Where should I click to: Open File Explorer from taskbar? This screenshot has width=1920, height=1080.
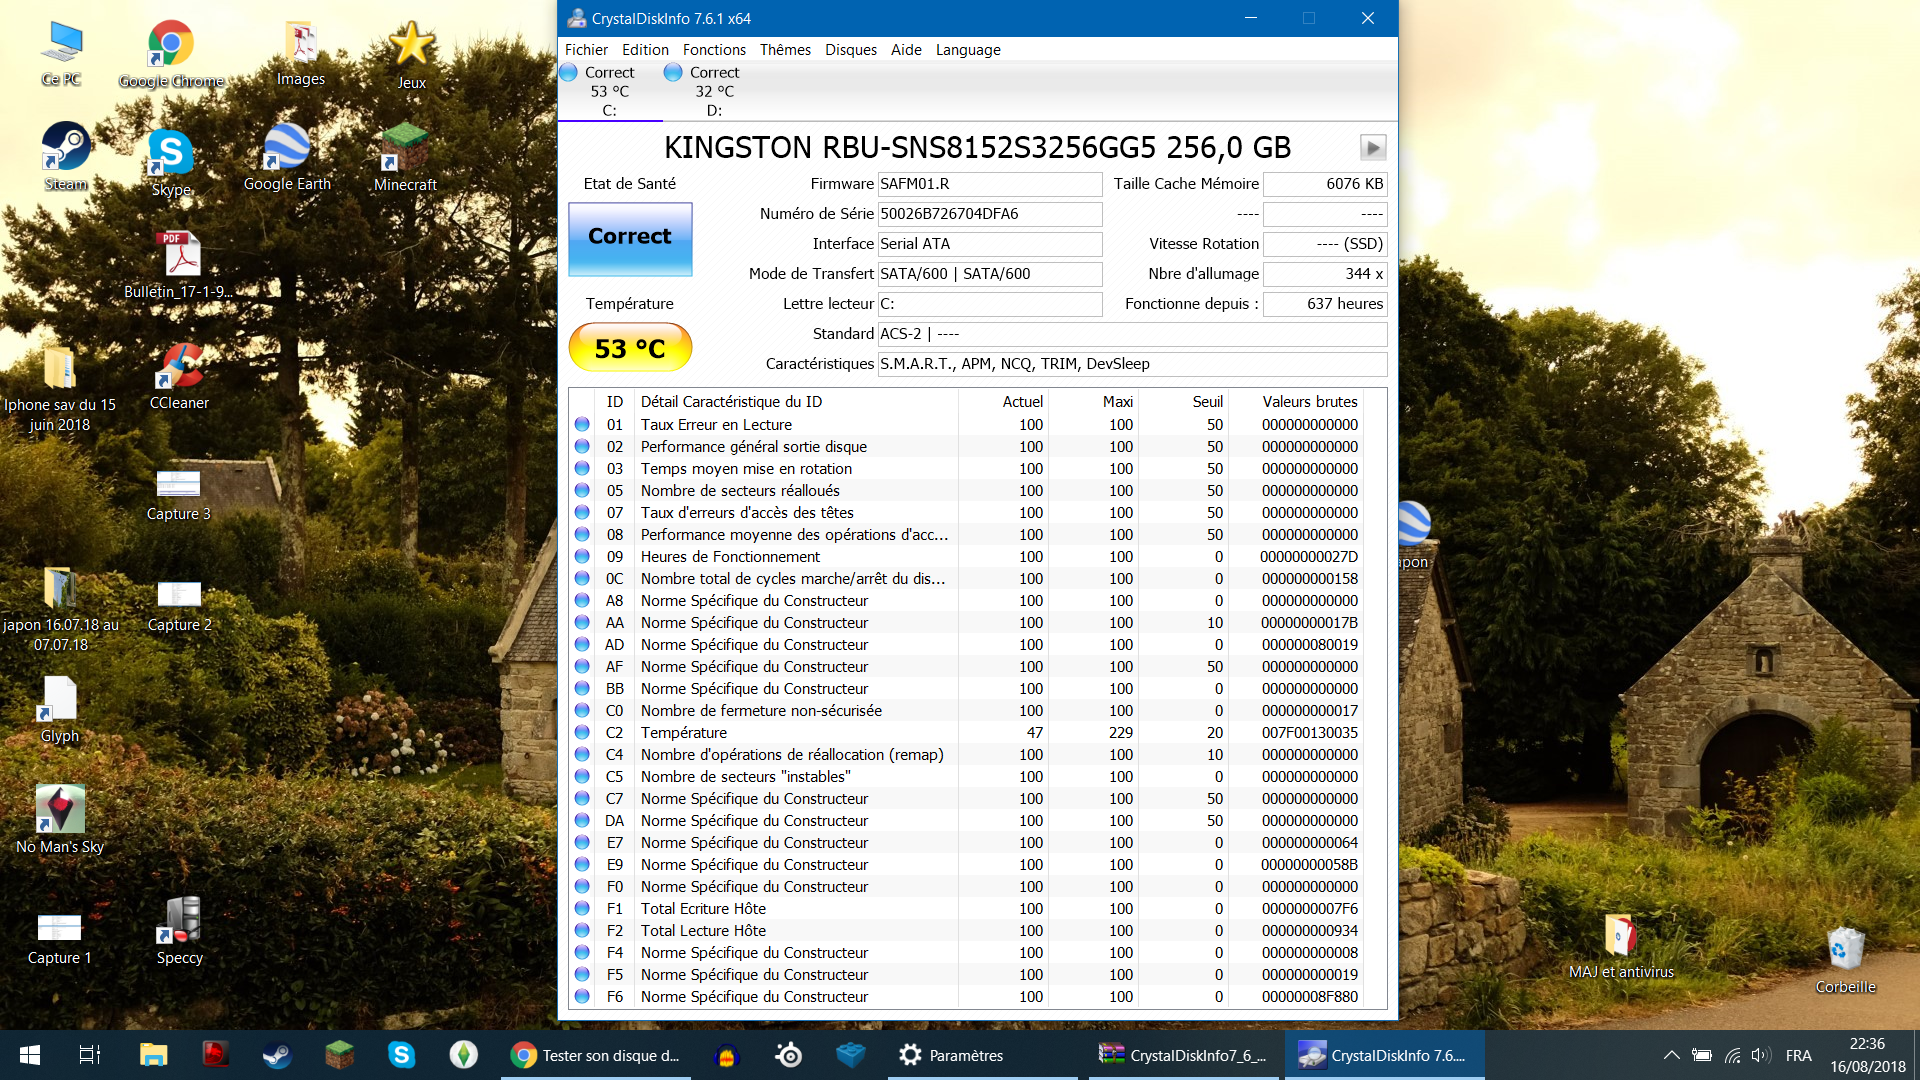[153, 1055]
